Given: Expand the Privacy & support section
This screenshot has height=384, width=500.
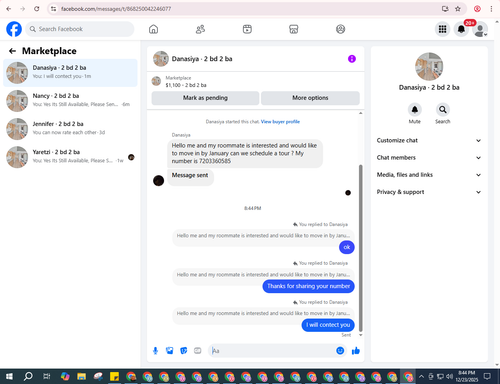Looking at the screenshot, I should coord(429,192).
